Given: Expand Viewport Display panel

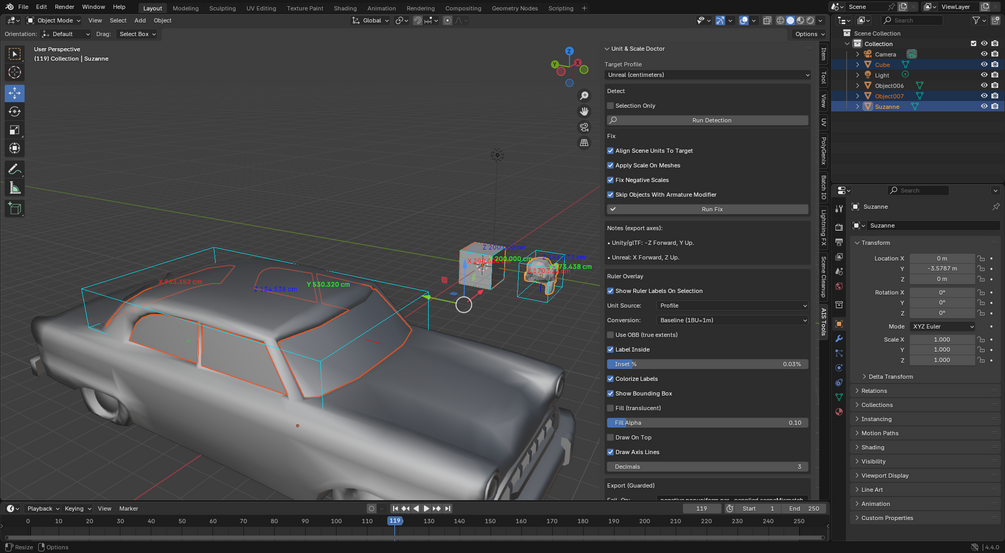Looking at the screenshot, I should coord(884,475).
